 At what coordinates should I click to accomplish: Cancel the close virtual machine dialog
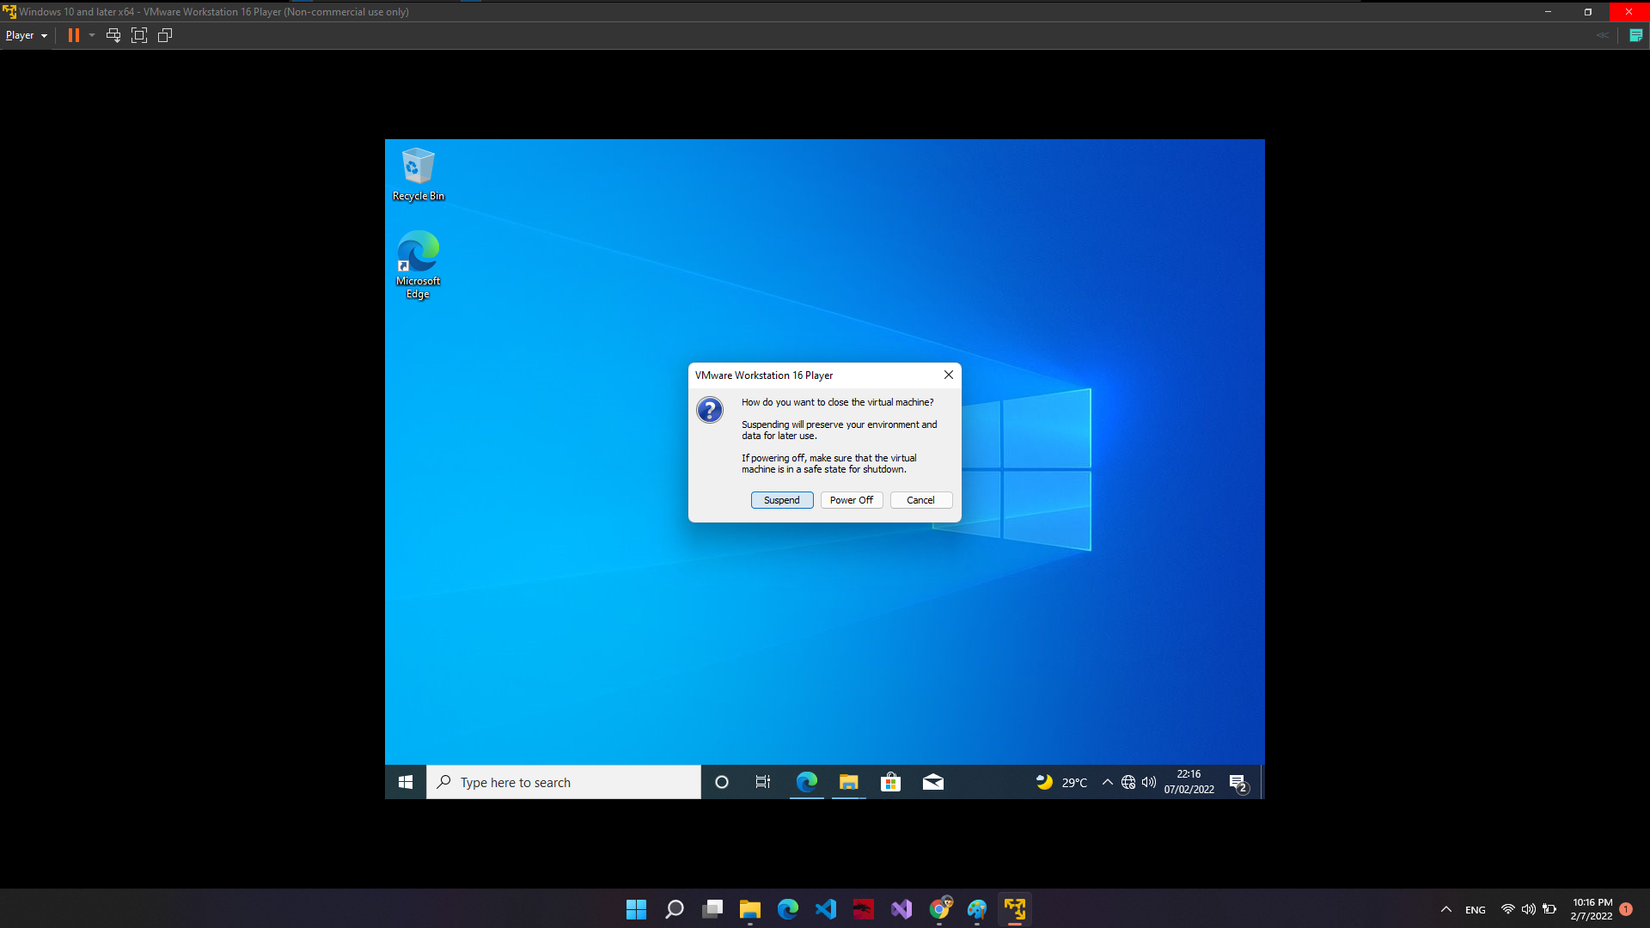point(920,500)
